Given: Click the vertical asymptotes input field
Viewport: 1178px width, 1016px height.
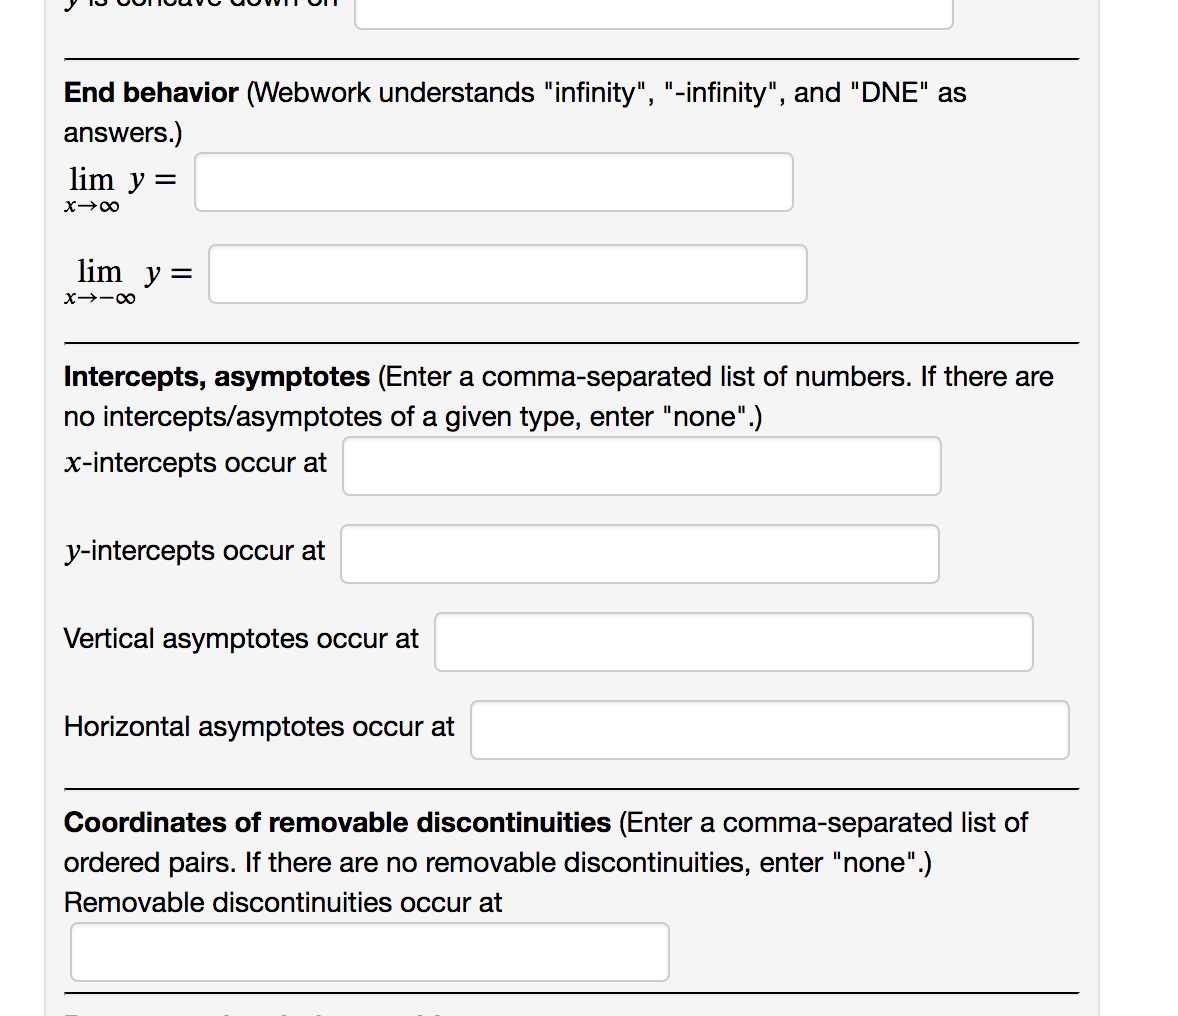Looking at the screenshot, I should [733, 642].
